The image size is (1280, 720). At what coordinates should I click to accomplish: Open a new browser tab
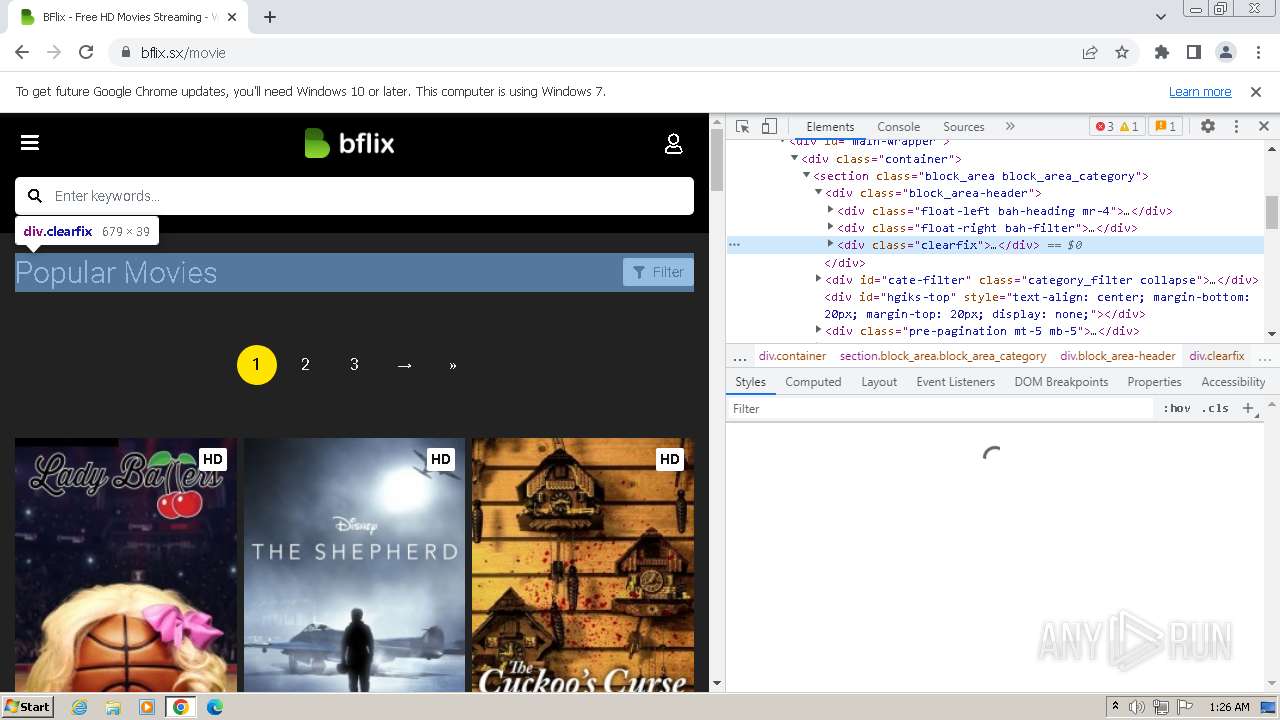tap(270, 17)
